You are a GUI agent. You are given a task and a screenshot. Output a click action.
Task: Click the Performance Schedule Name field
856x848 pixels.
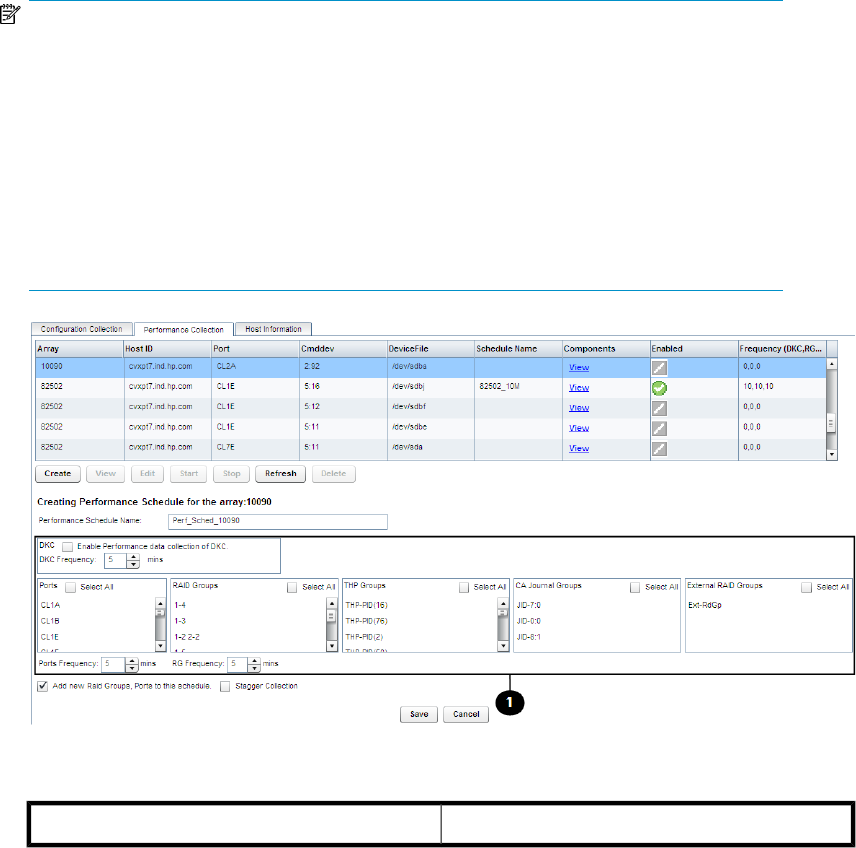269,521
